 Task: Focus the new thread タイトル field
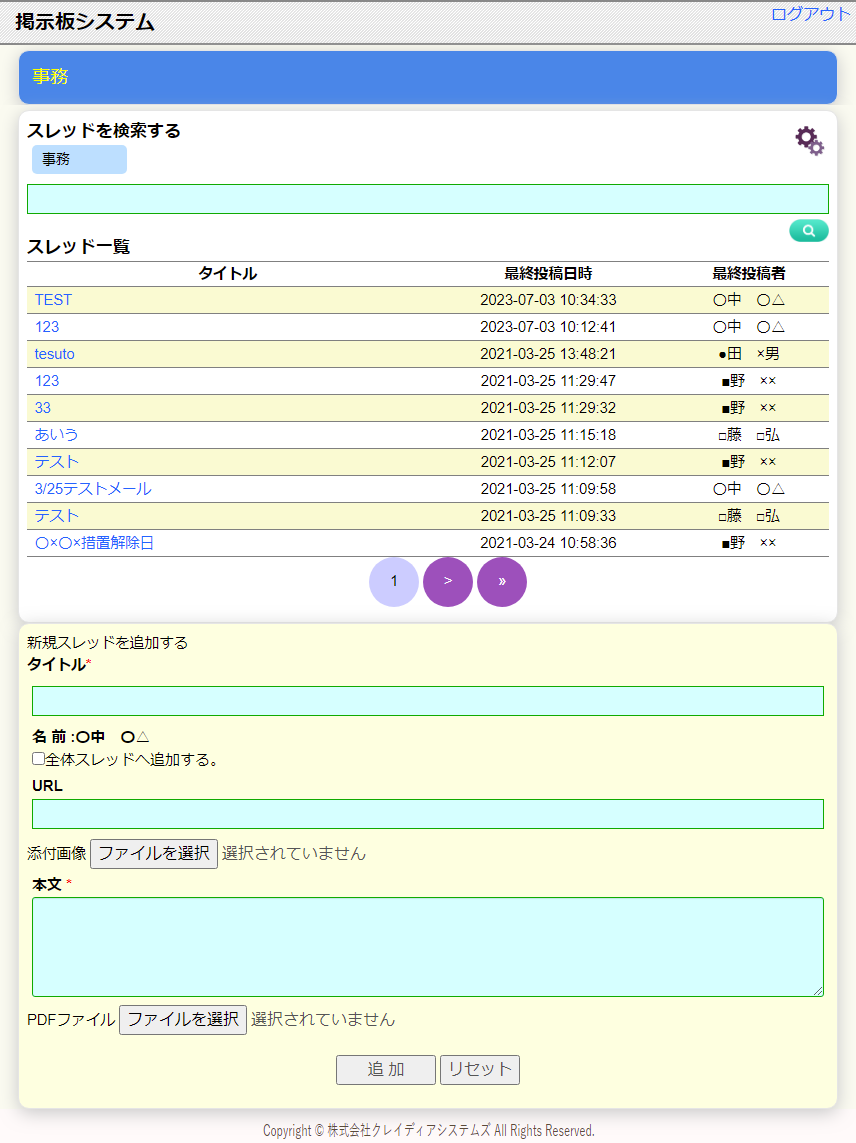(x=427, y=701)
